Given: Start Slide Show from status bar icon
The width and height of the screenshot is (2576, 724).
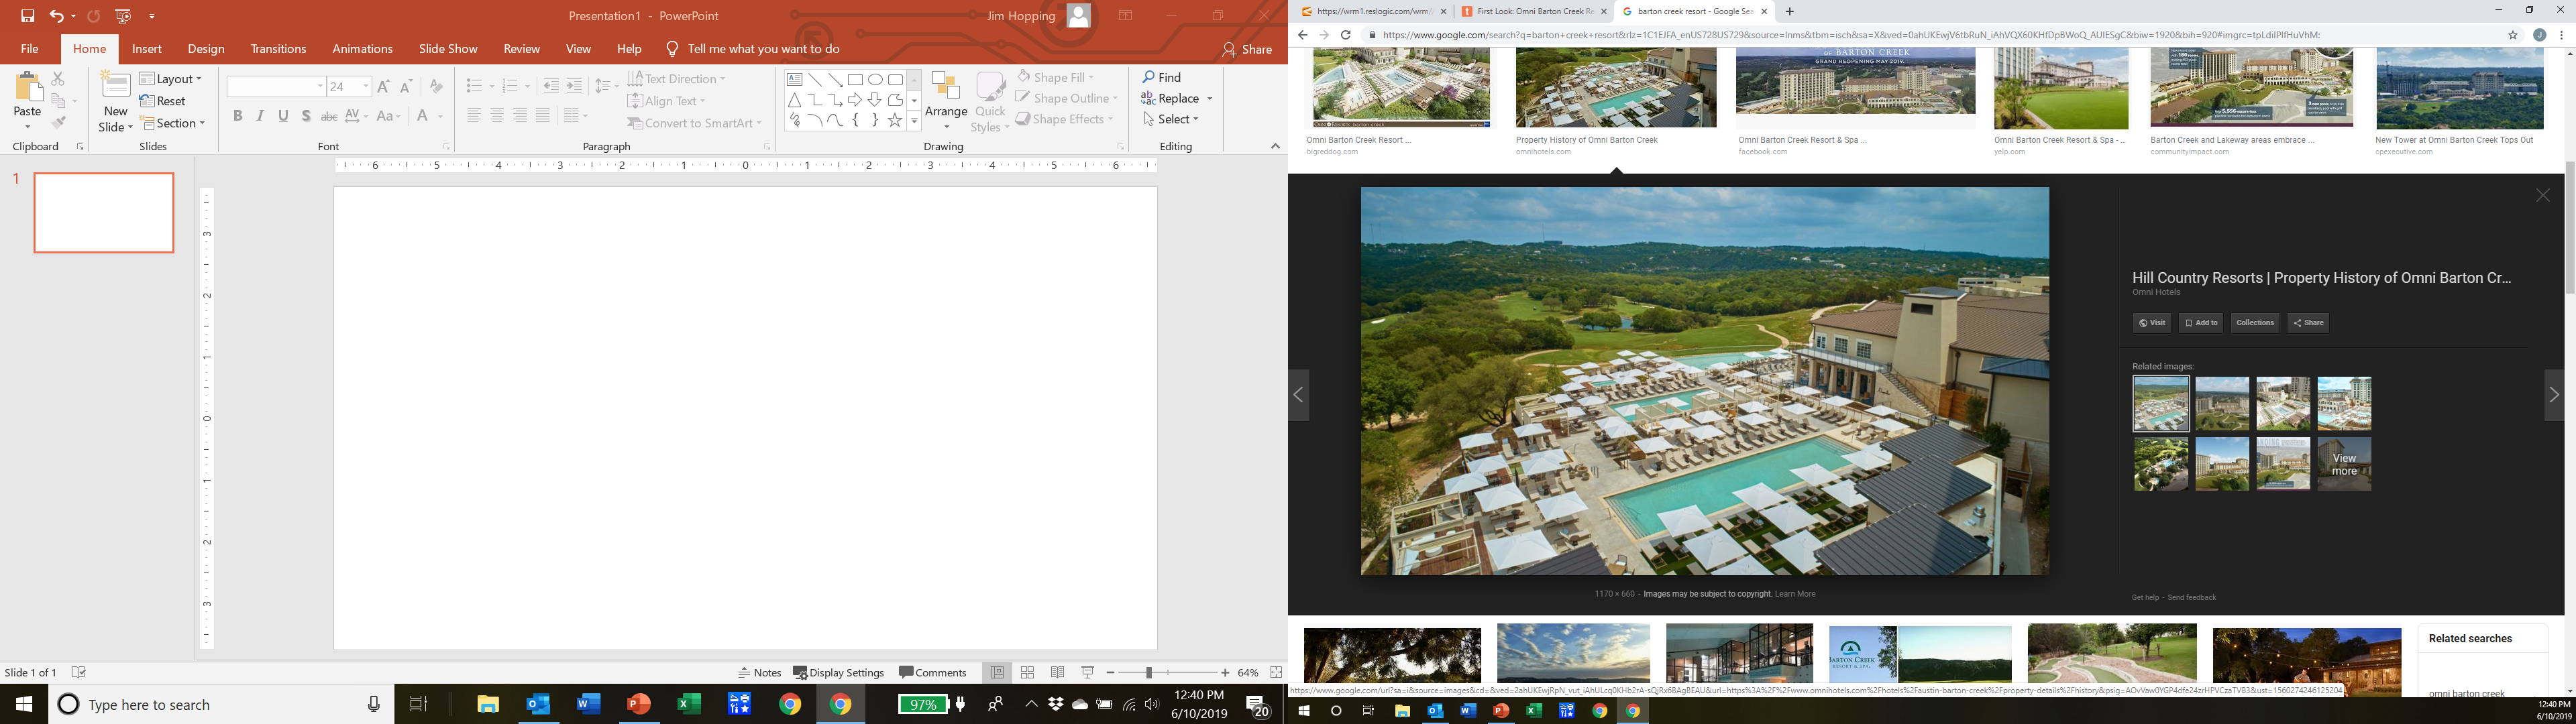Looking at the screenshot, I should point(1088,673).
